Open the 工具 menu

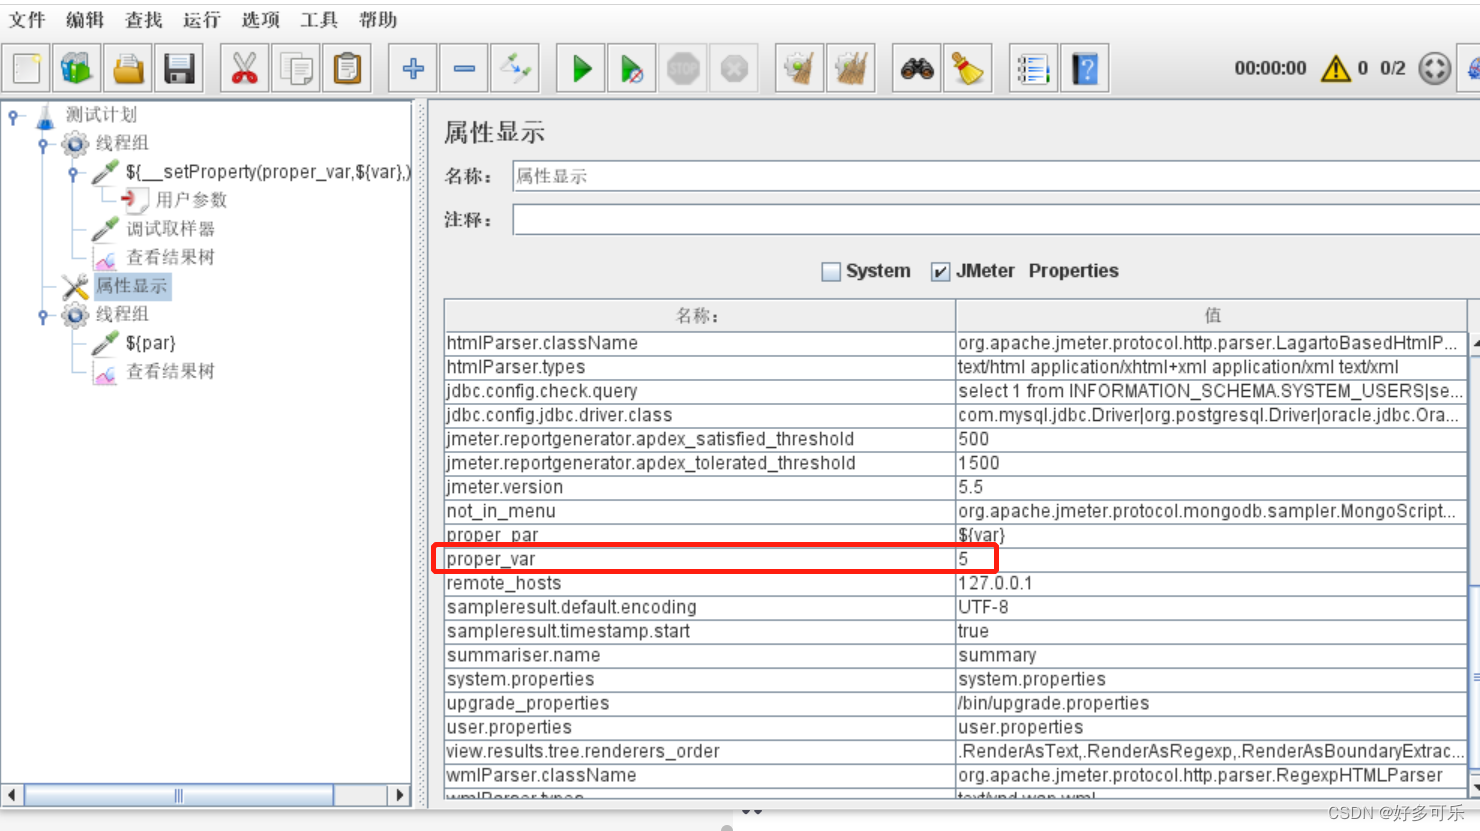(x=319, y=20)
